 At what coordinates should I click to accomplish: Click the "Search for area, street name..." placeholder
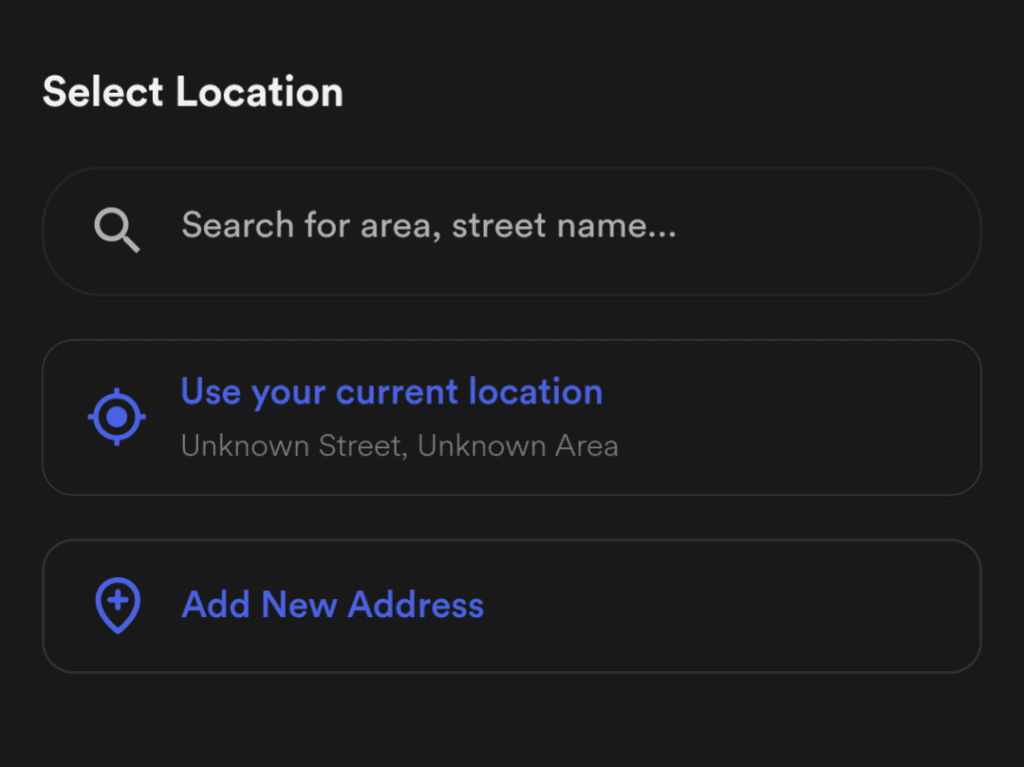(x=429, y=226)
